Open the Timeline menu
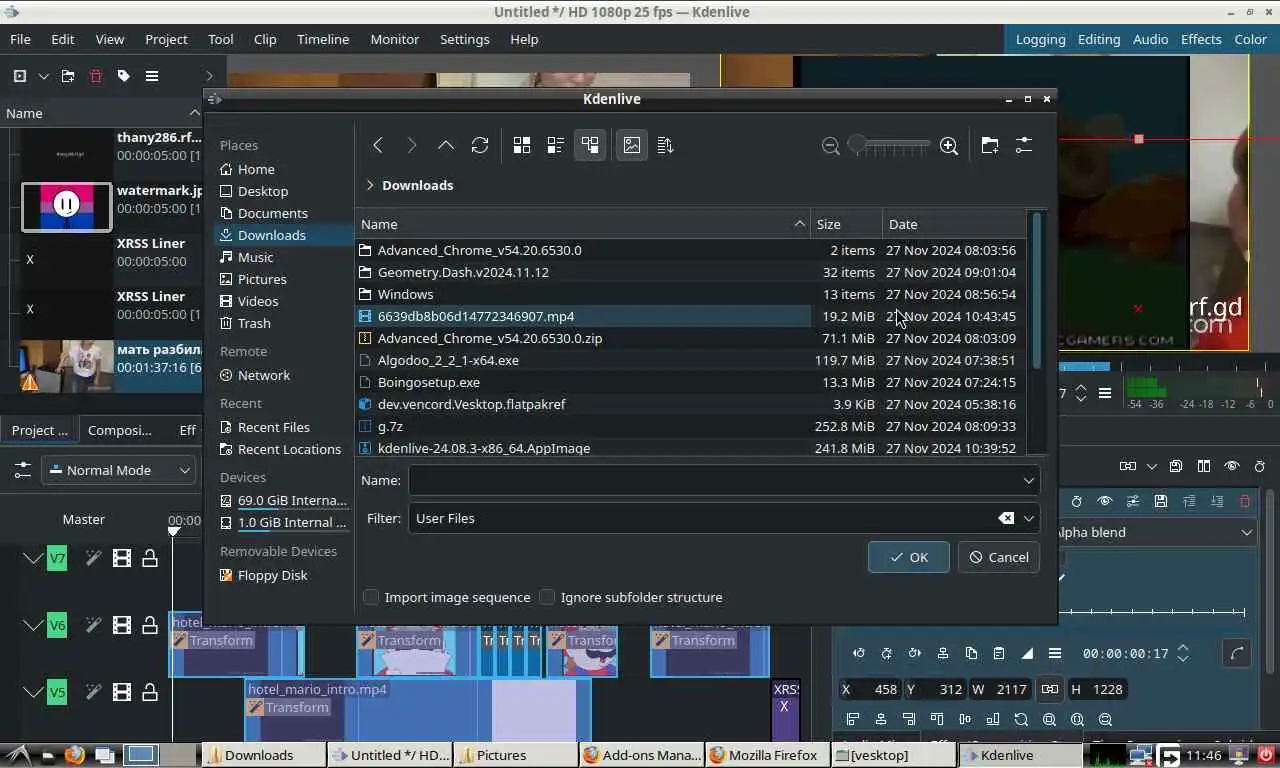 coord(323,39)
